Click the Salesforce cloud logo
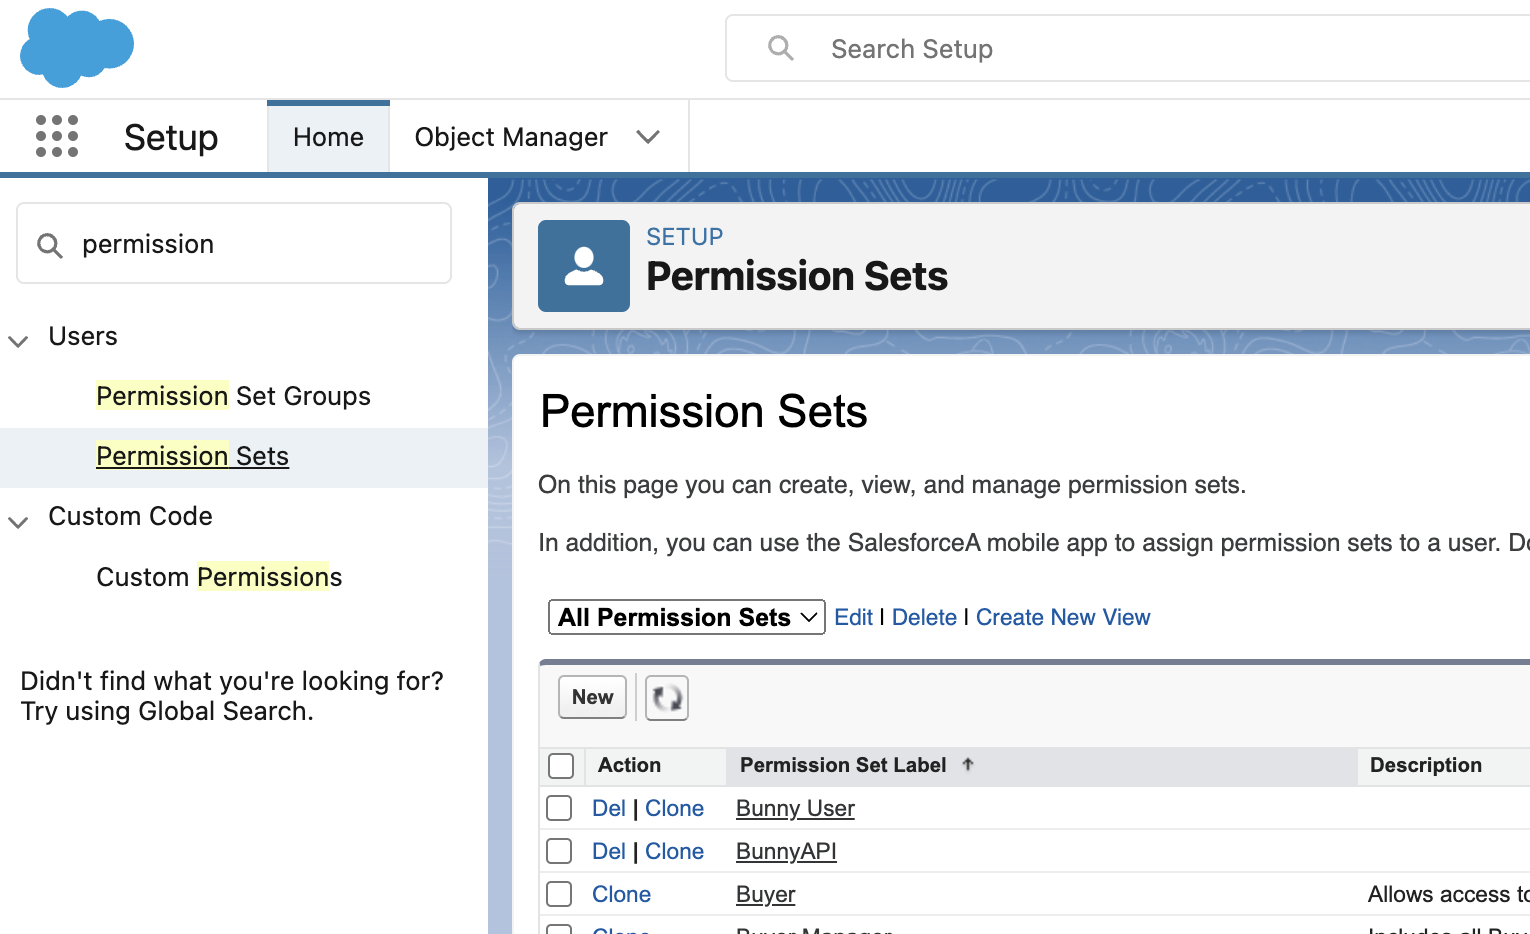 pos(77,47)
